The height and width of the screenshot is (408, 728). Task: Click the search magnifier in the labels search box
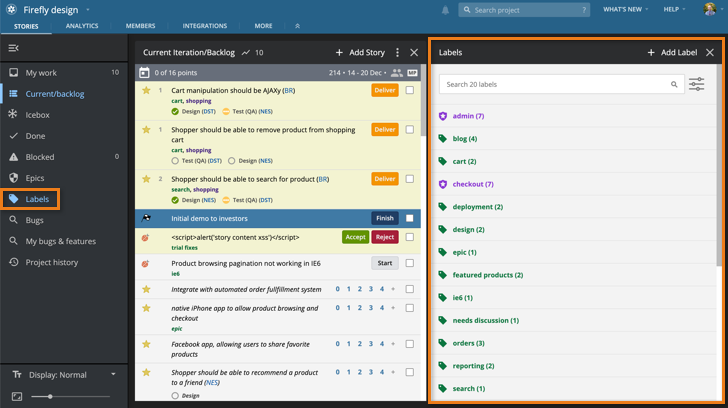(x=674, y=84)
